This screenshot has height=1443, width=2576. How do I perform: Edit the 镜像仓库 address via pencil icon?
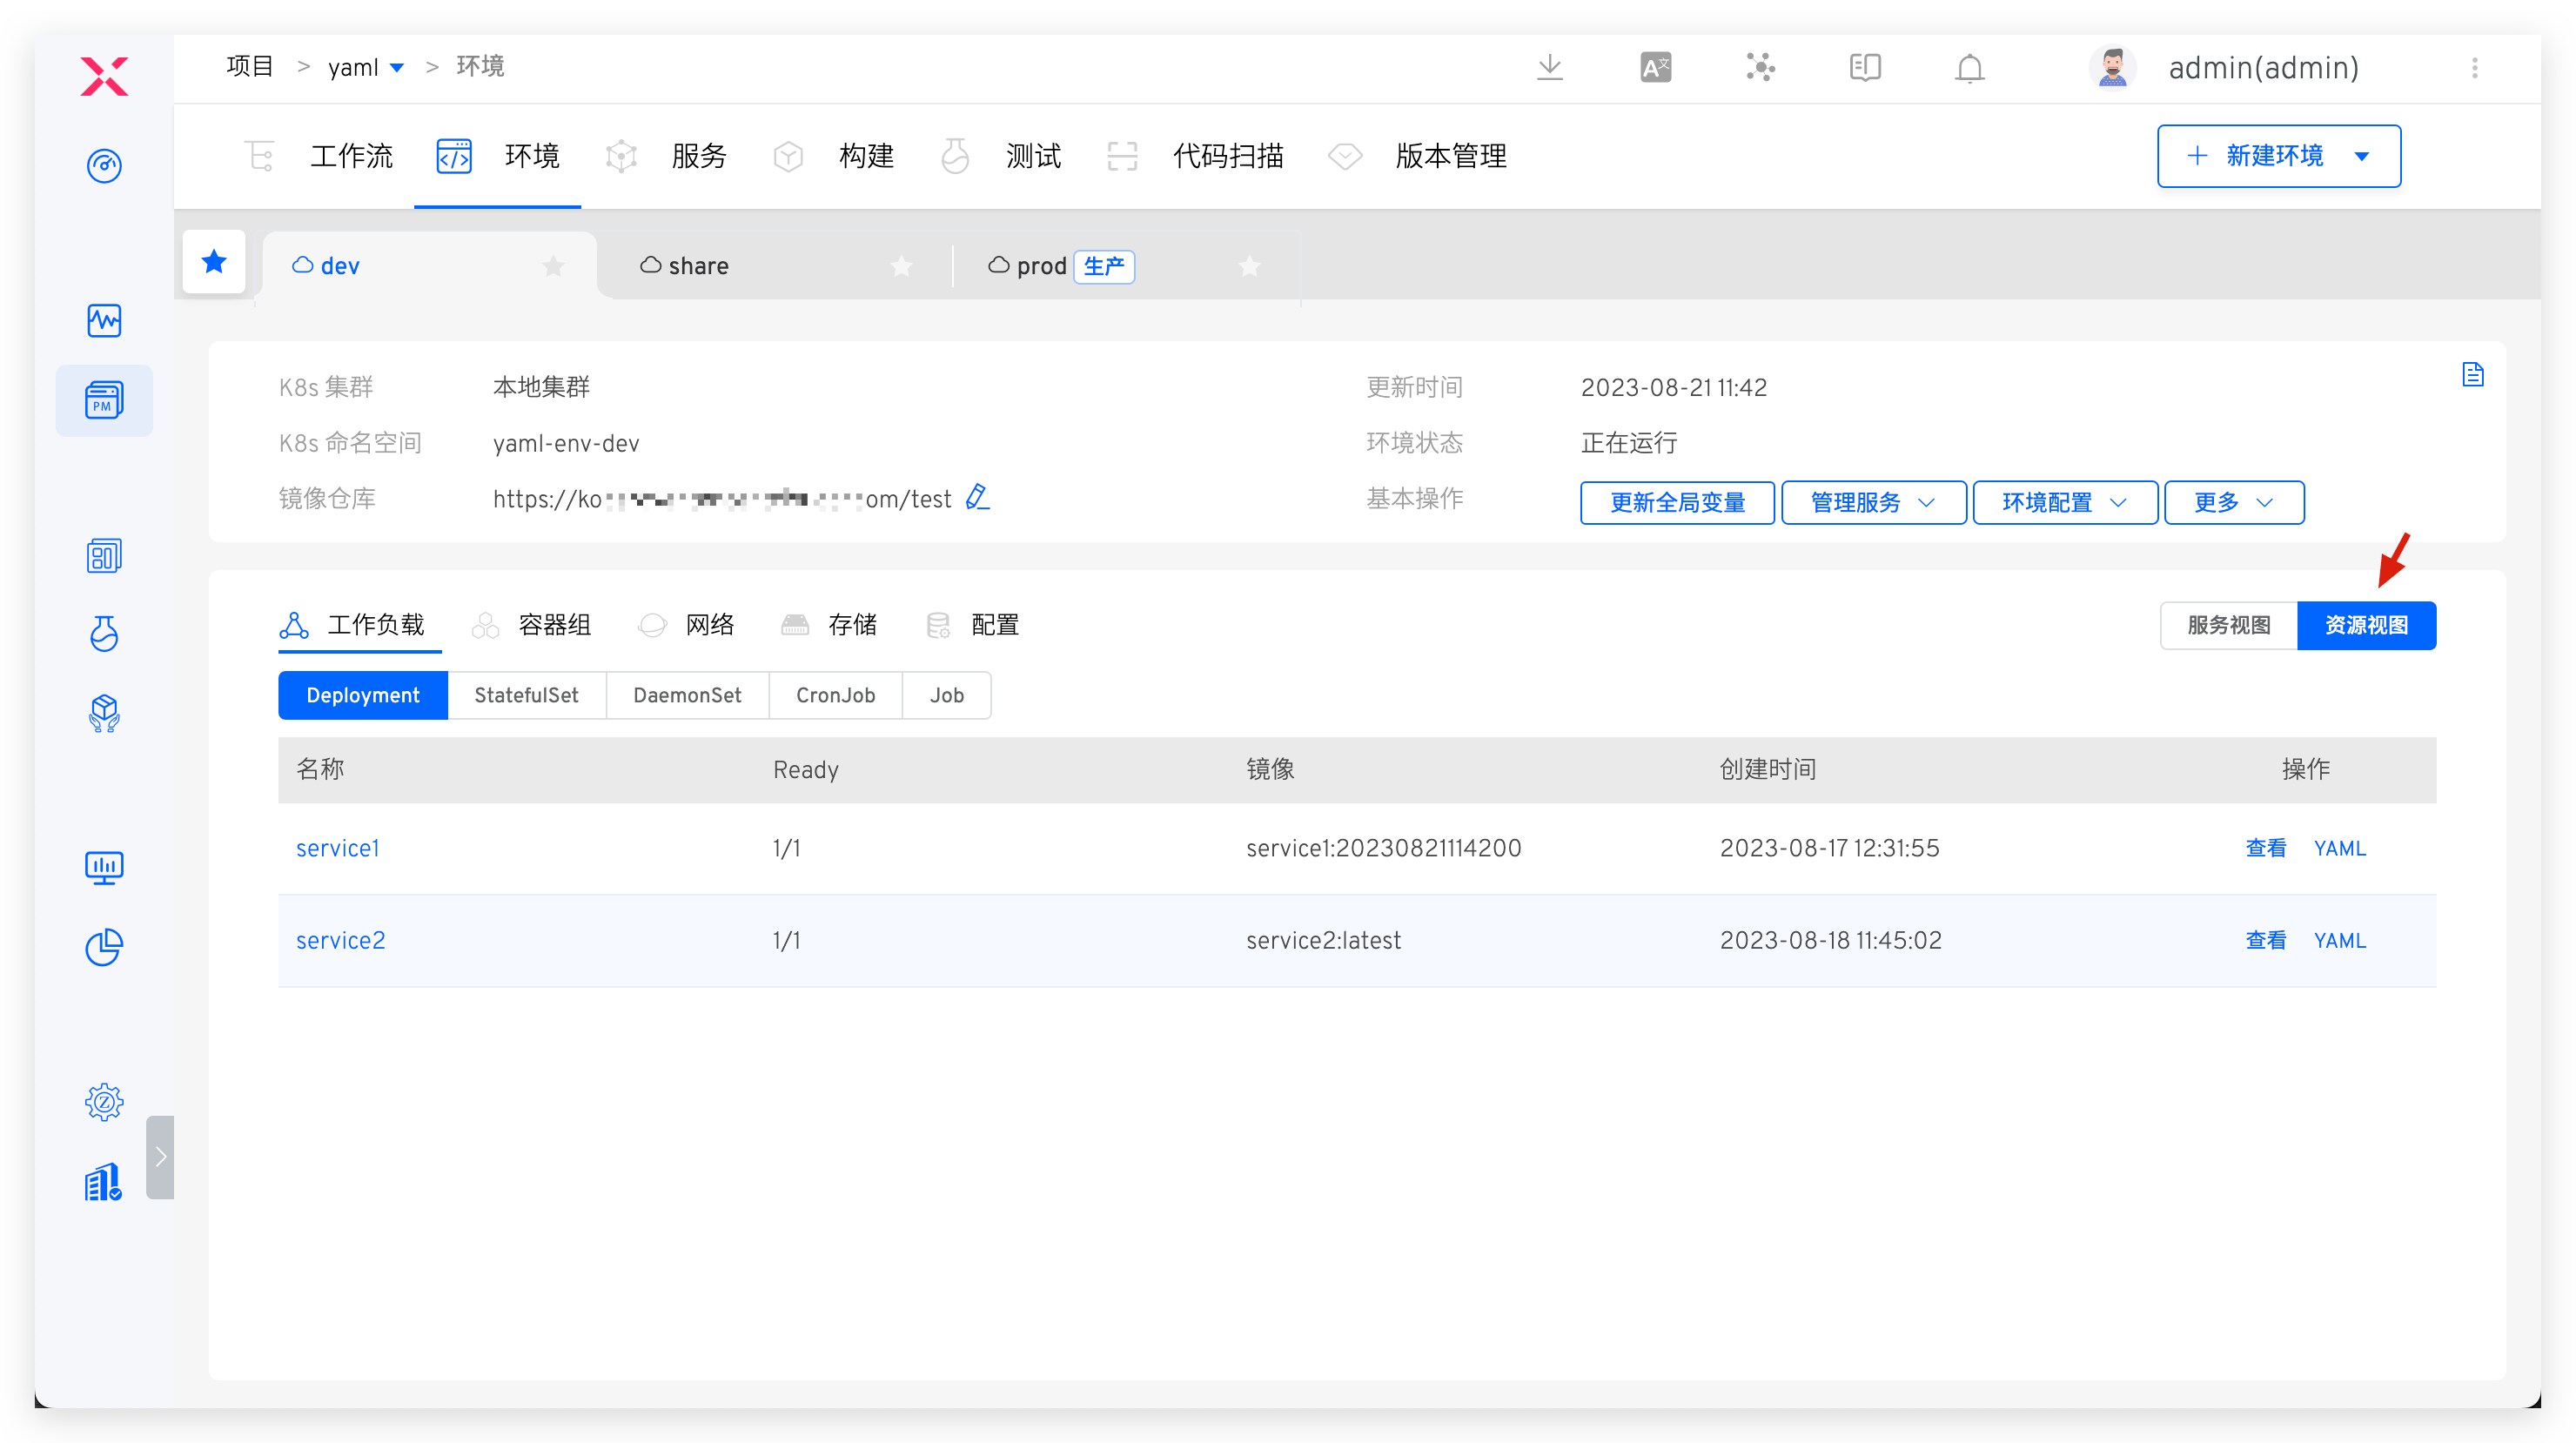coord(977,497)
